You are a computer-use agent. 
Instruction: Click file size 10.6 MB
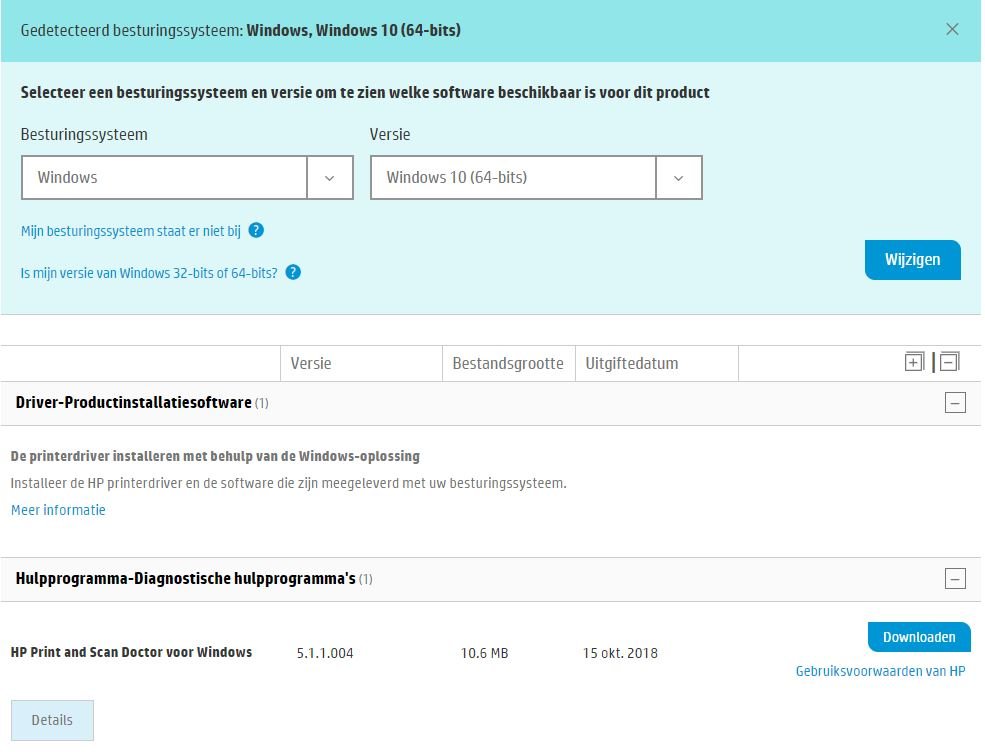pos(484,653)
